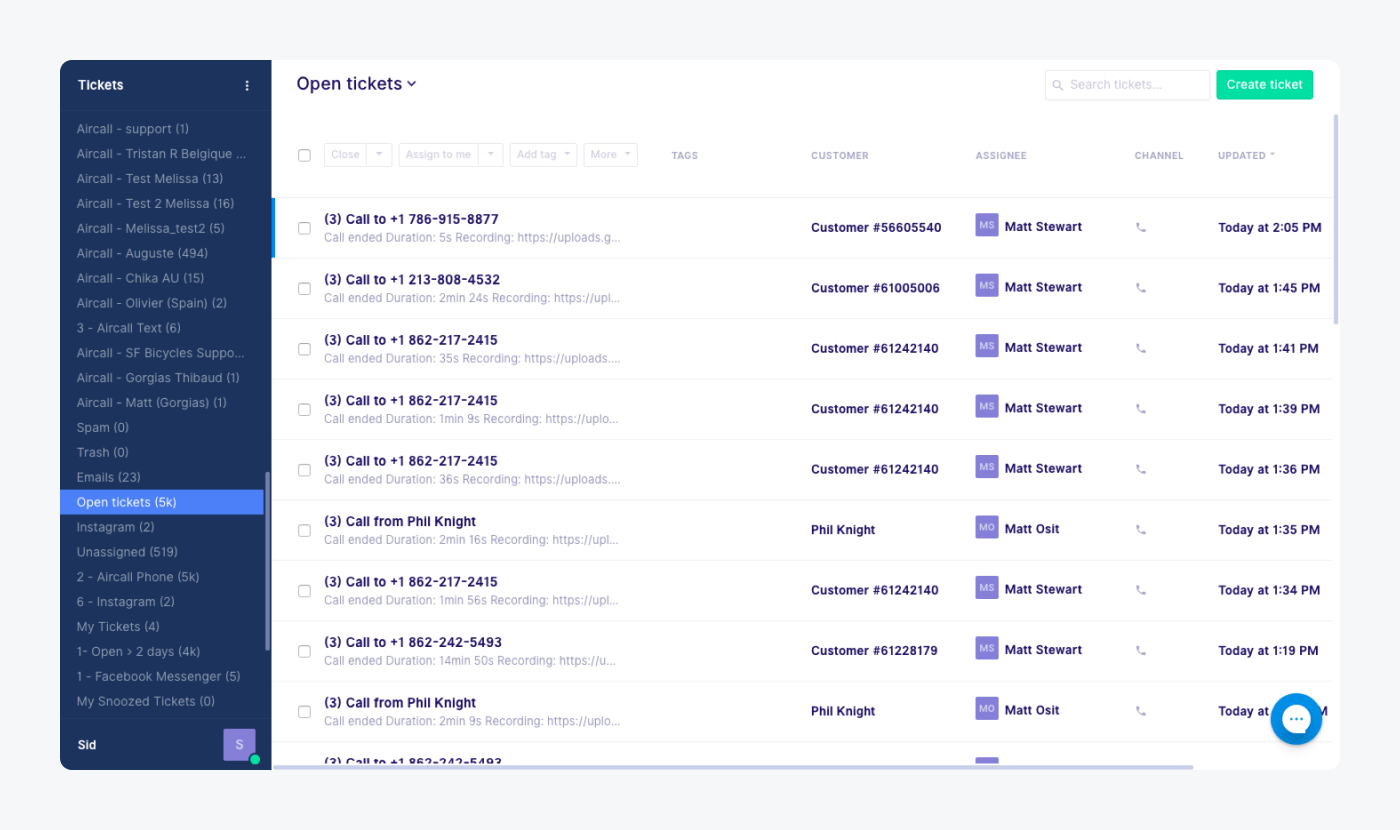Click the Create ticket button
The image size is (1400, 830).
pyautogui.click(x=1264, y=85)
